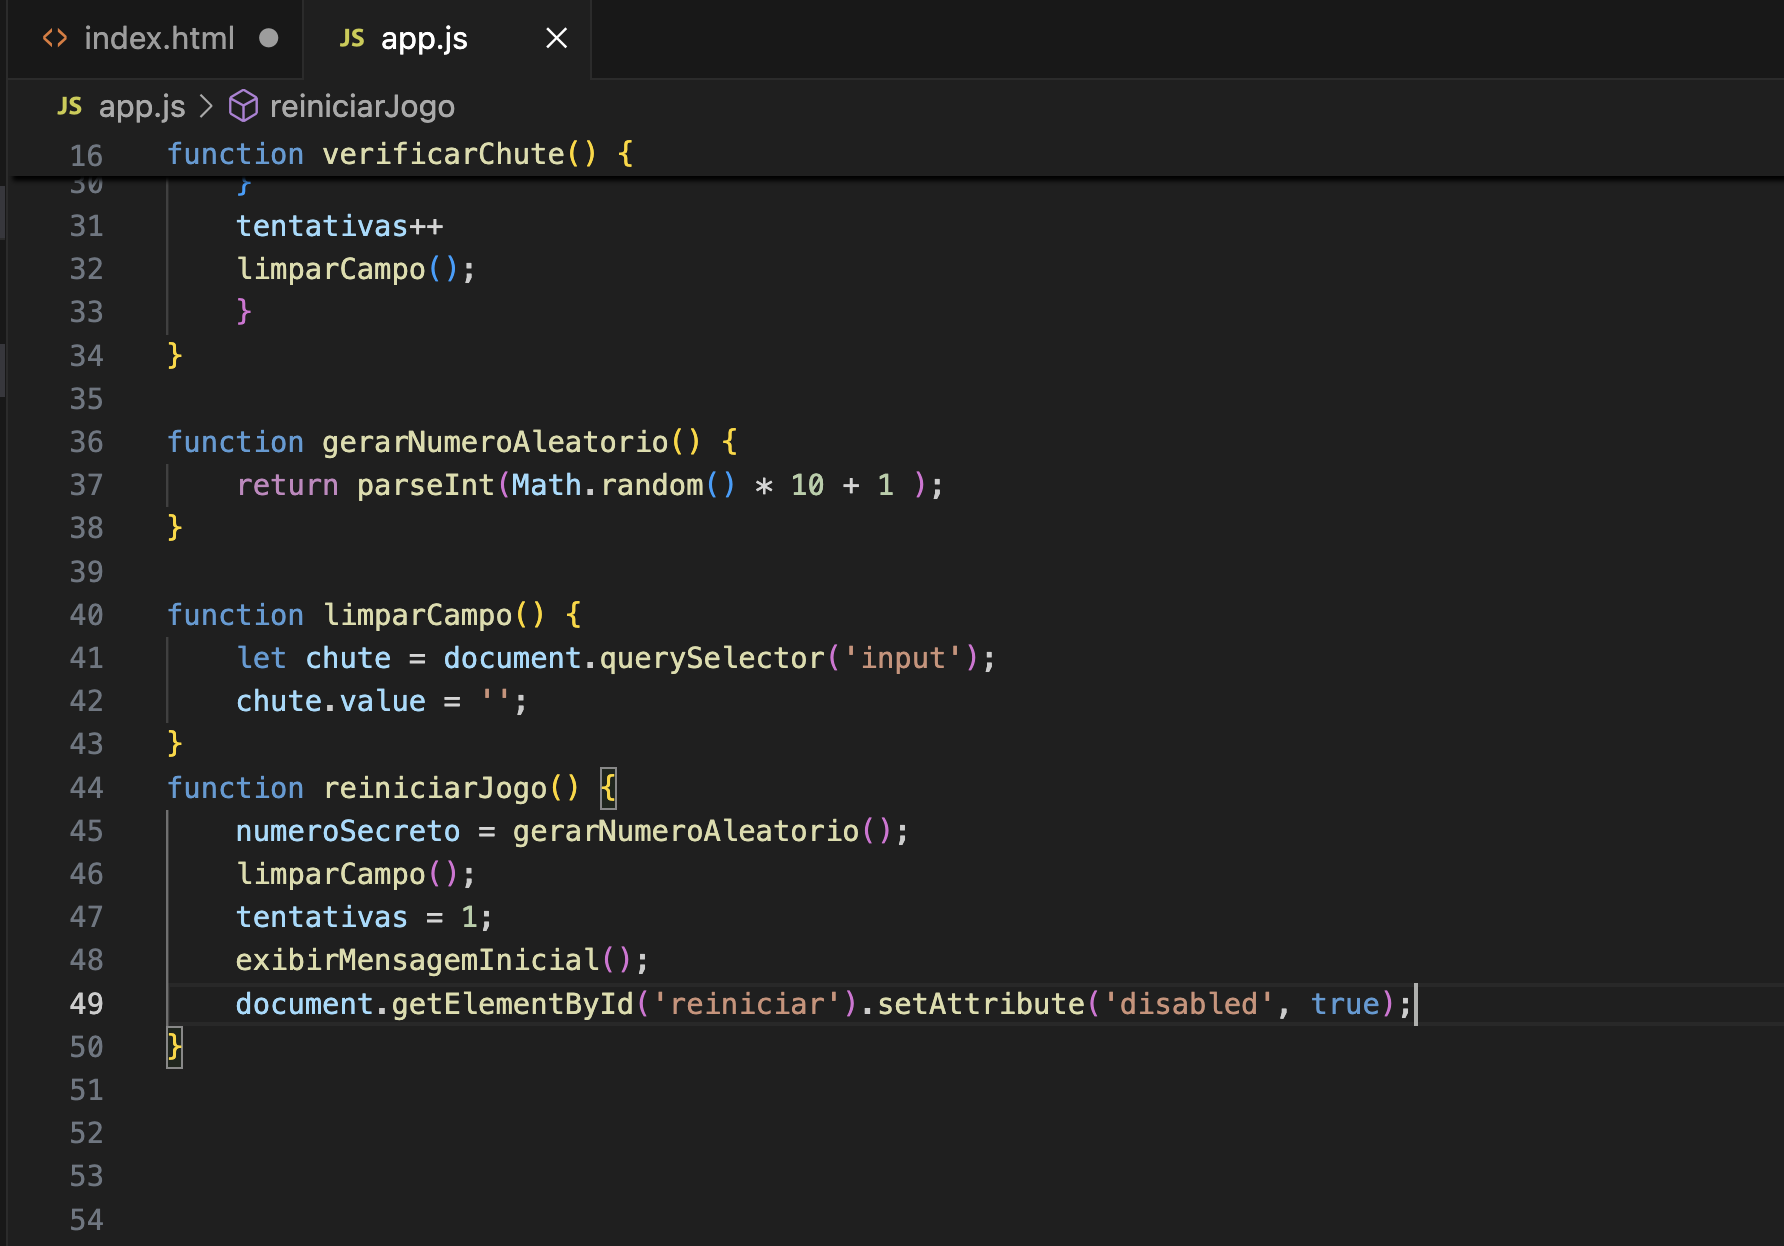This screenshot has width=1784, height=1246.
Task: Click the highlighted closing brace on line 50
Action: (175, 1047)
